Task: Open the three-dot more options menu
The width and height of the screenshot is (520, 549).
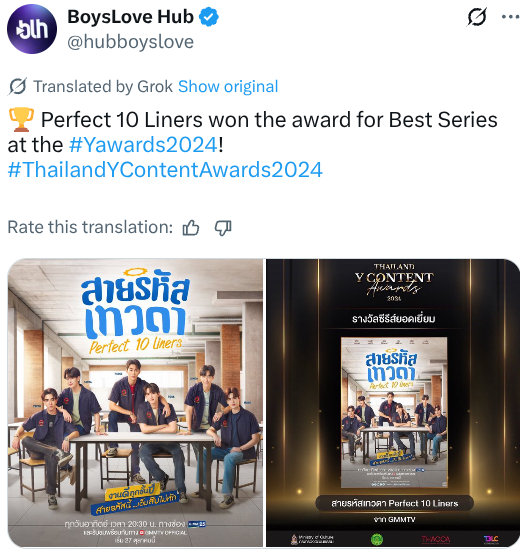Action: click(x=510, y=16)
